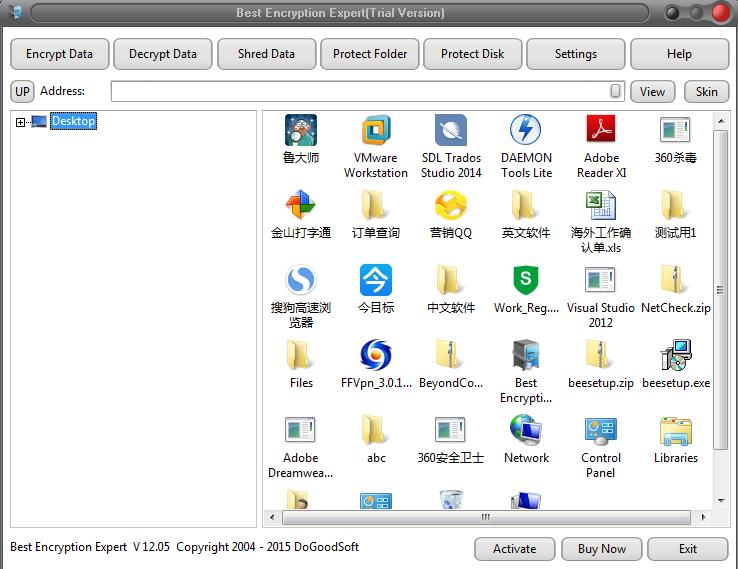Go UP one directory level
The width and height of the screenshot is (738, 569).
coord(22,91)
